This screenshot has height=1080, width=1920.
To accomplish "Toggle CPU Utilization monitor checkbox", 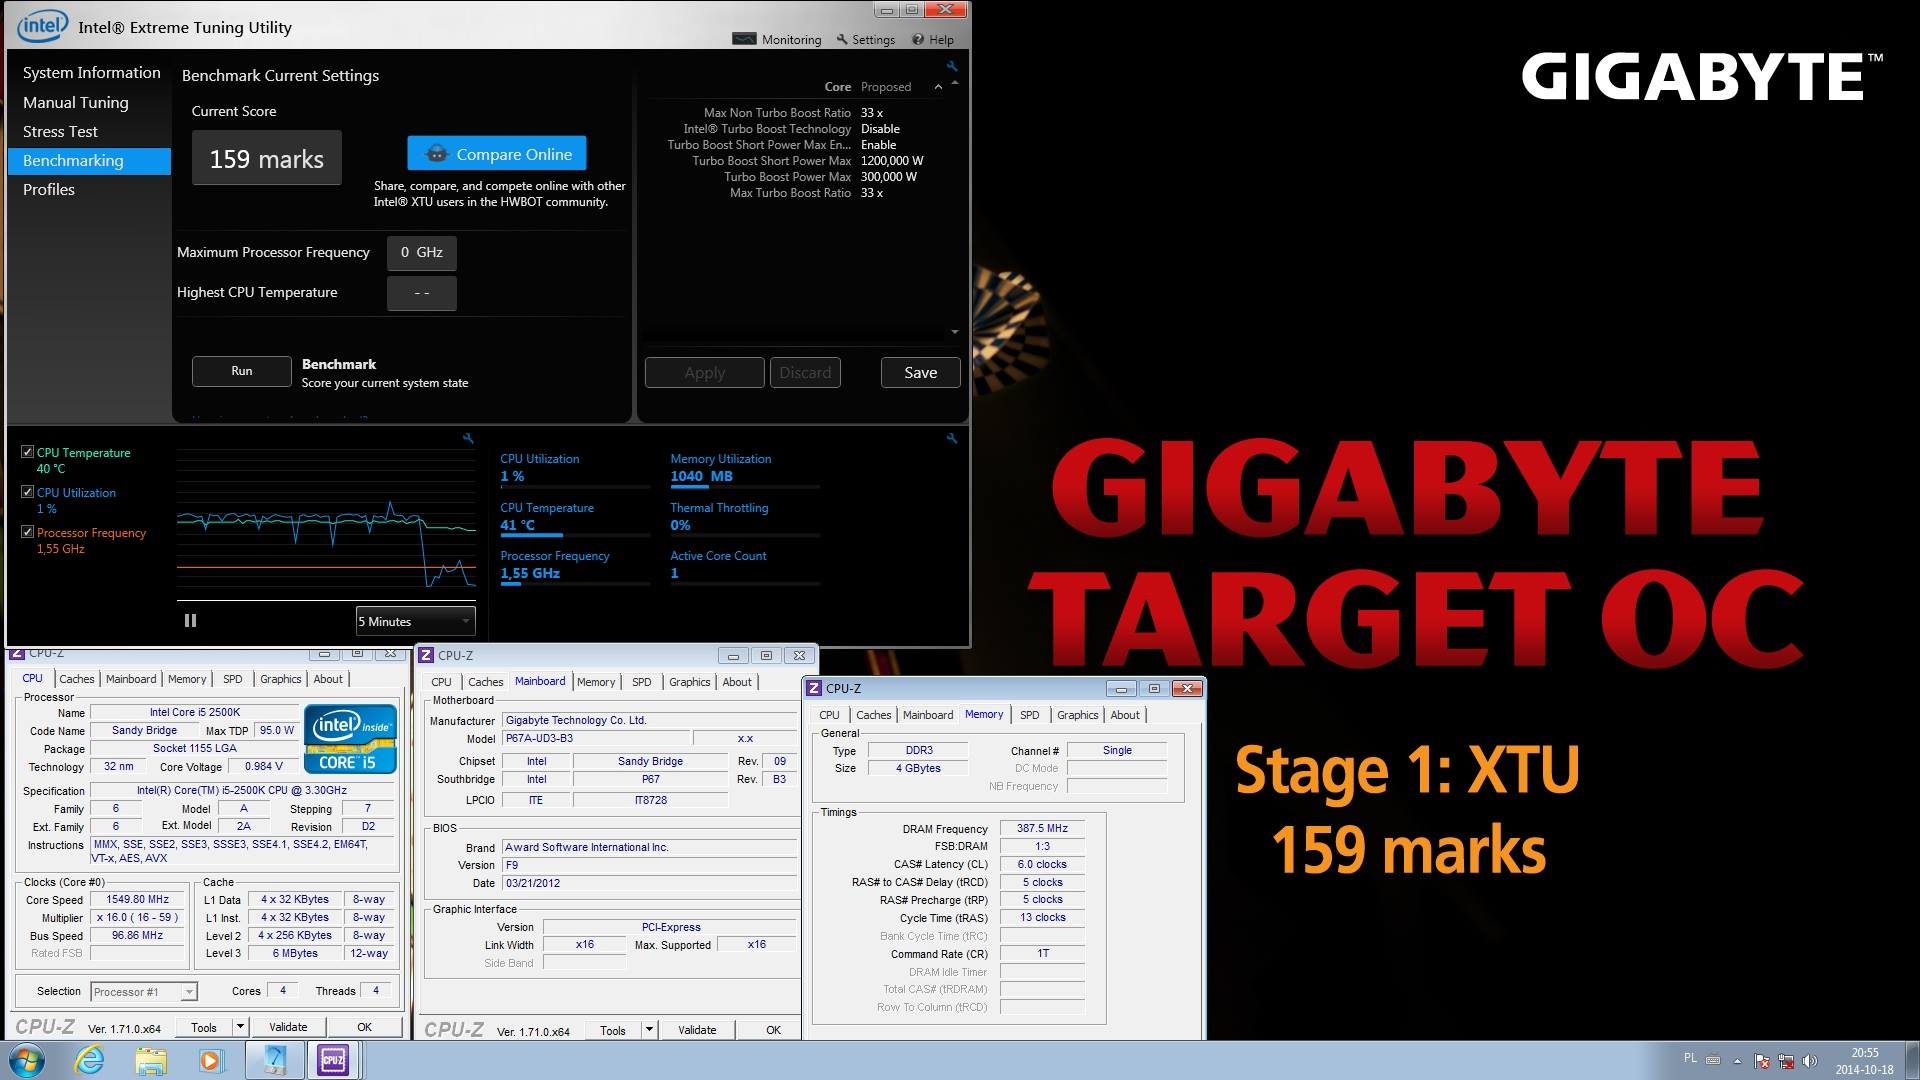I will tap(27, 492).
